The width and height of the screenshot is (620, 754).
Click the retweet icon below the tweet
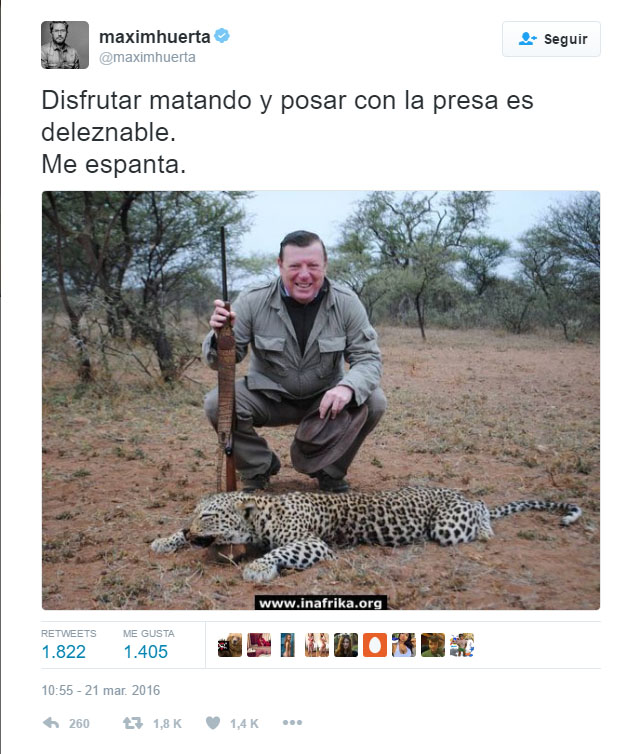tap(132, 723)
